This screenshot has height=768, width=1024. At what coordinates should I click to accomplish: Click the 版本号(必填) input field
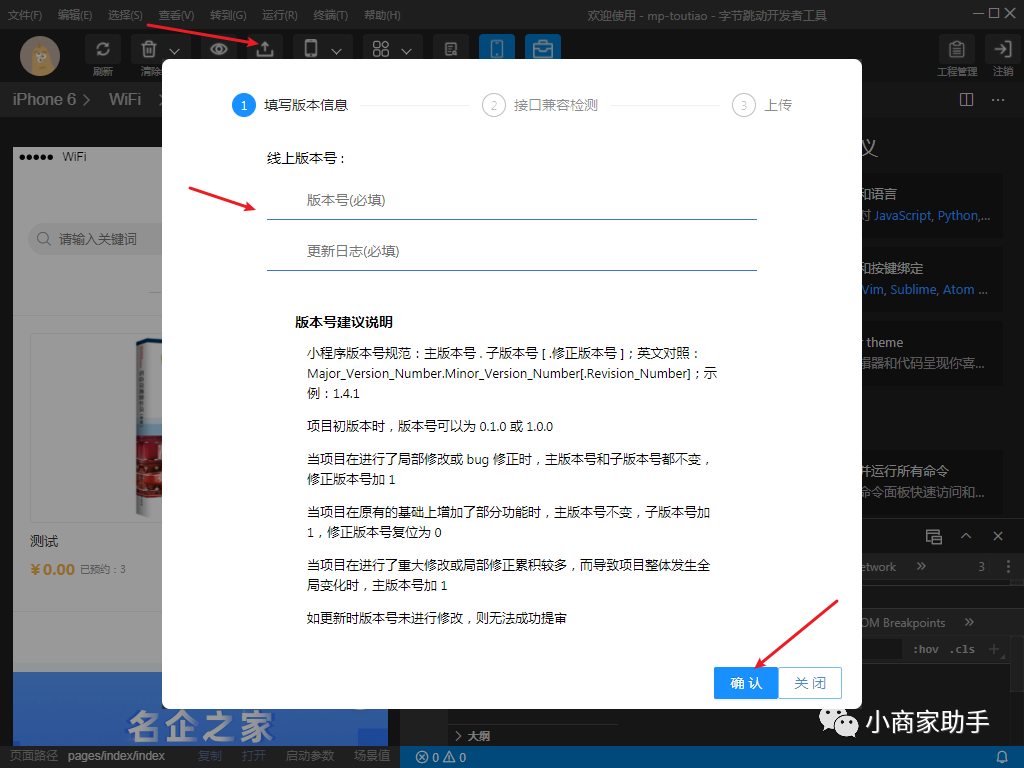(511, 200)
